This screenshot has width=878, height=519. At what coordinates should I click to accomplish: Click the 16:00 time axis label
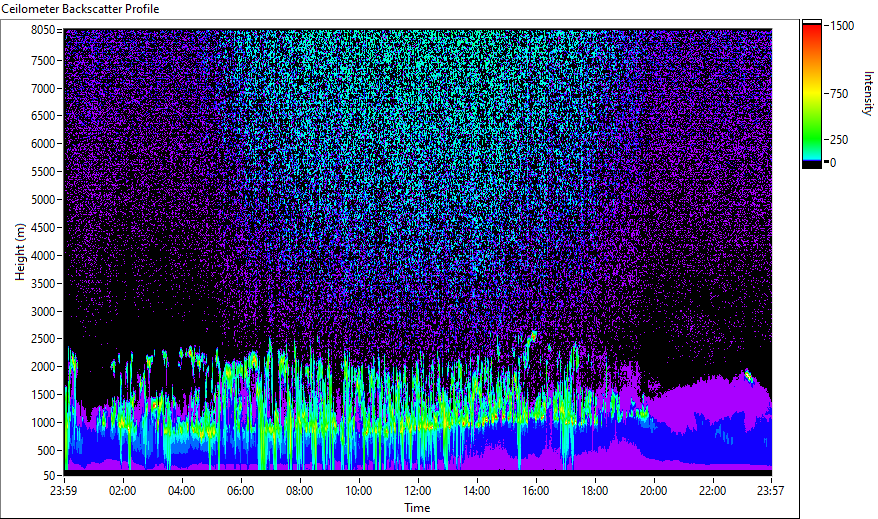(x=536, y=491)
